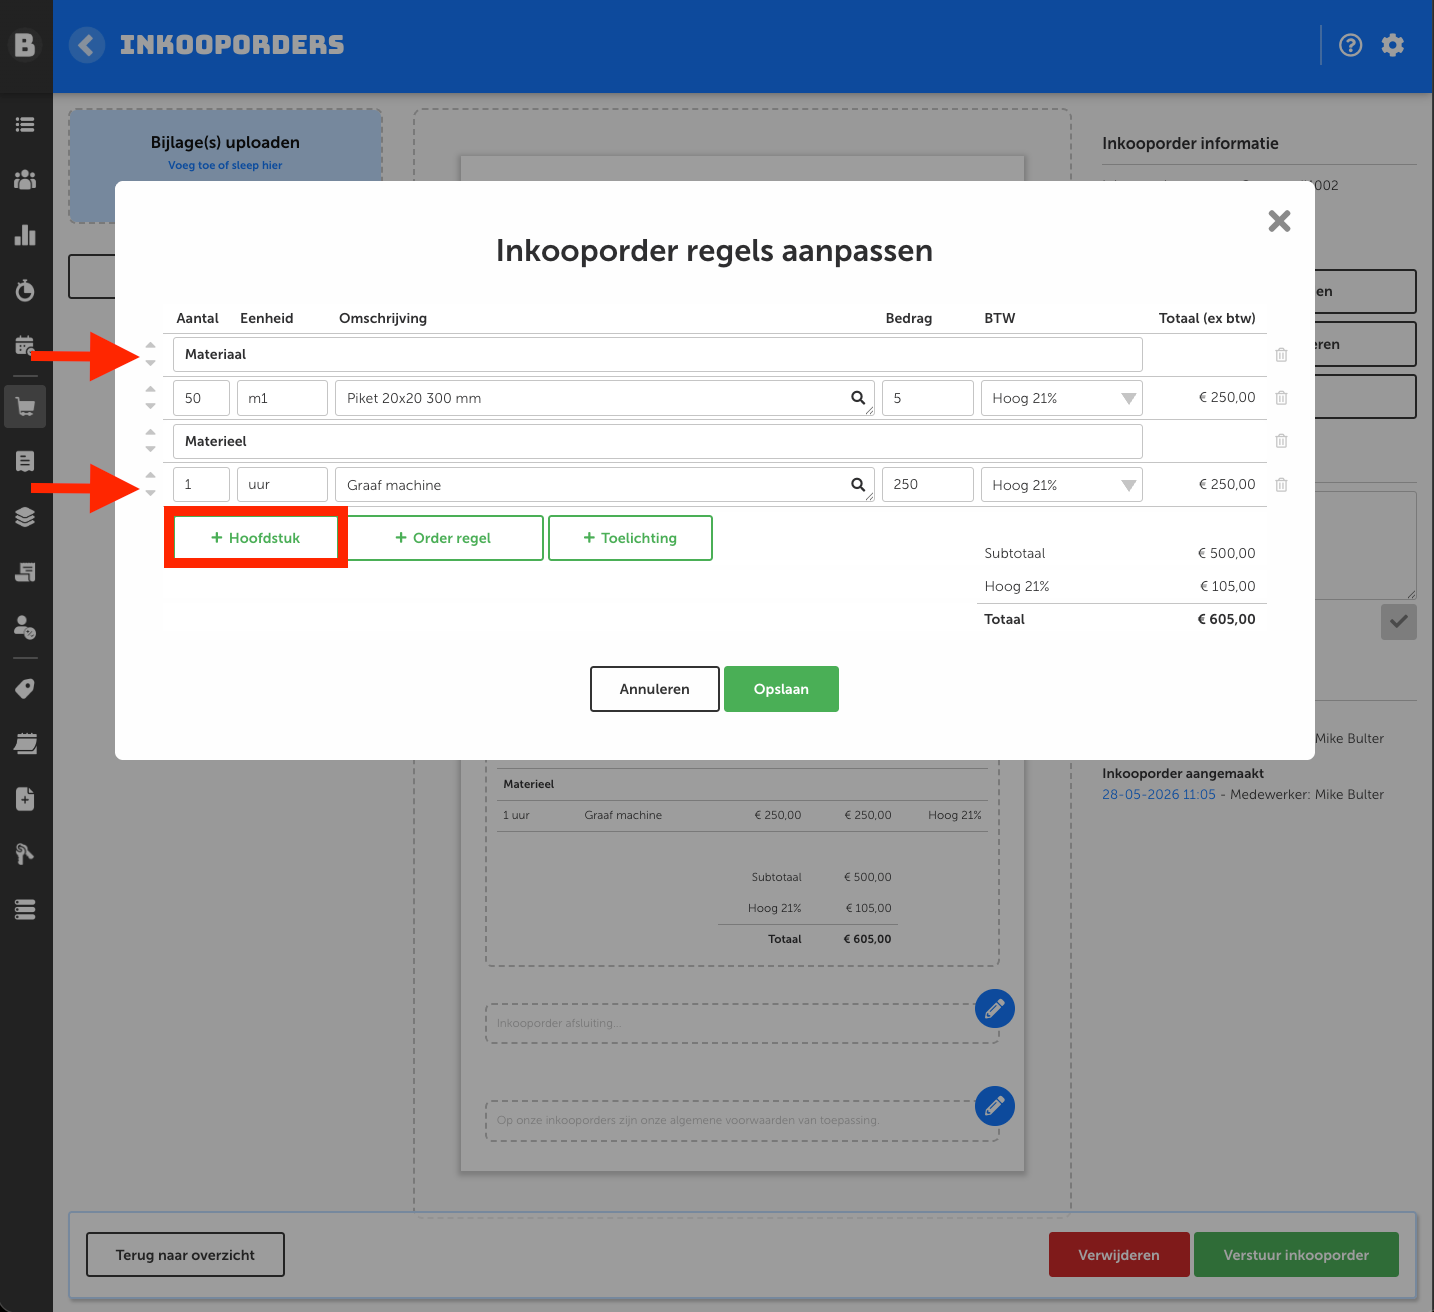Add a new Order regel

(x=443, y=538)
